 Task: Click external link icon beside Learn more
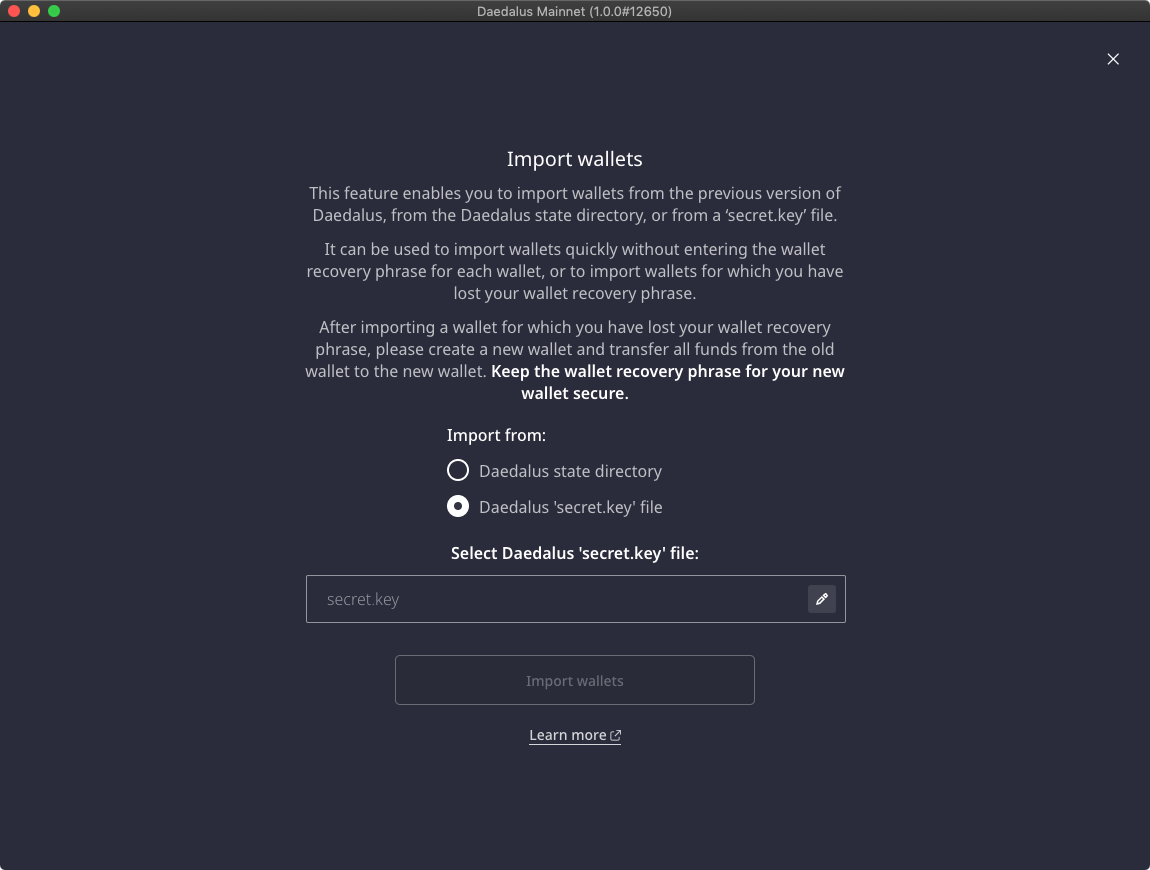tap(615, 735)
